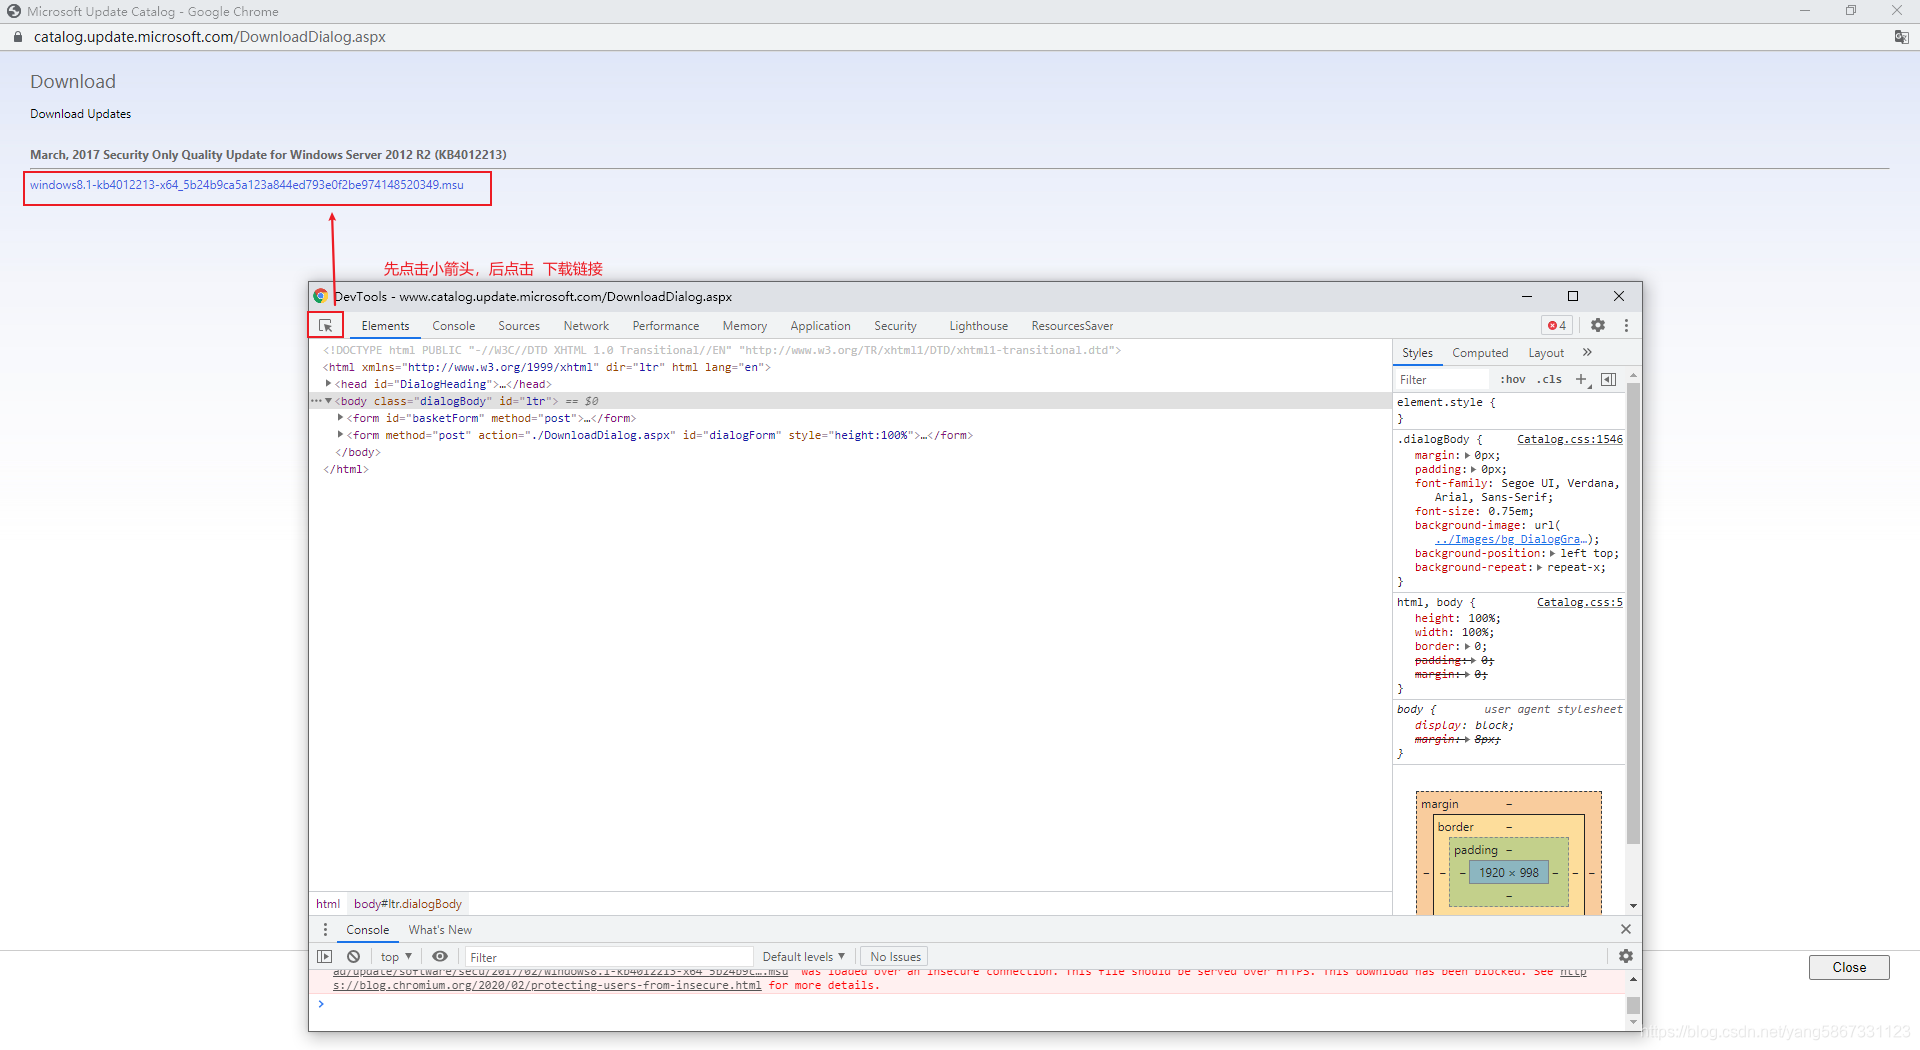Click the 1920 × 998 content box
Image resolution: width=1920 pixels, height=1050 pixels.
[x=1509, y=873]
